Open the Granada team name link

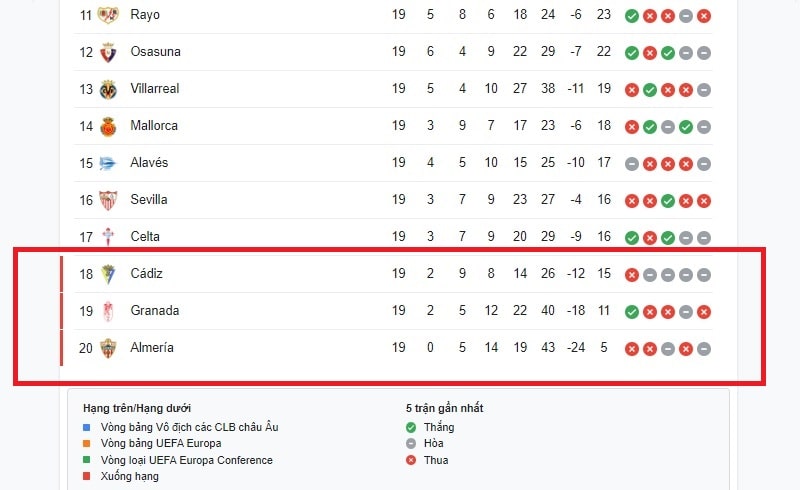[x=155, y=311]
